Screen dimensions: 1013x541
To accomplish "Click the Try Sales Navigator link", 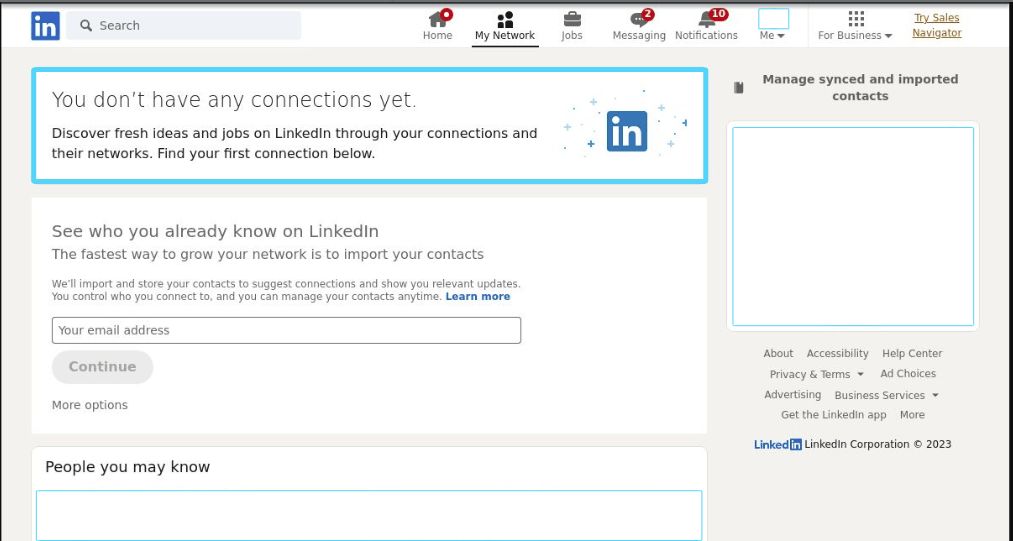I will tap(937, 25).
